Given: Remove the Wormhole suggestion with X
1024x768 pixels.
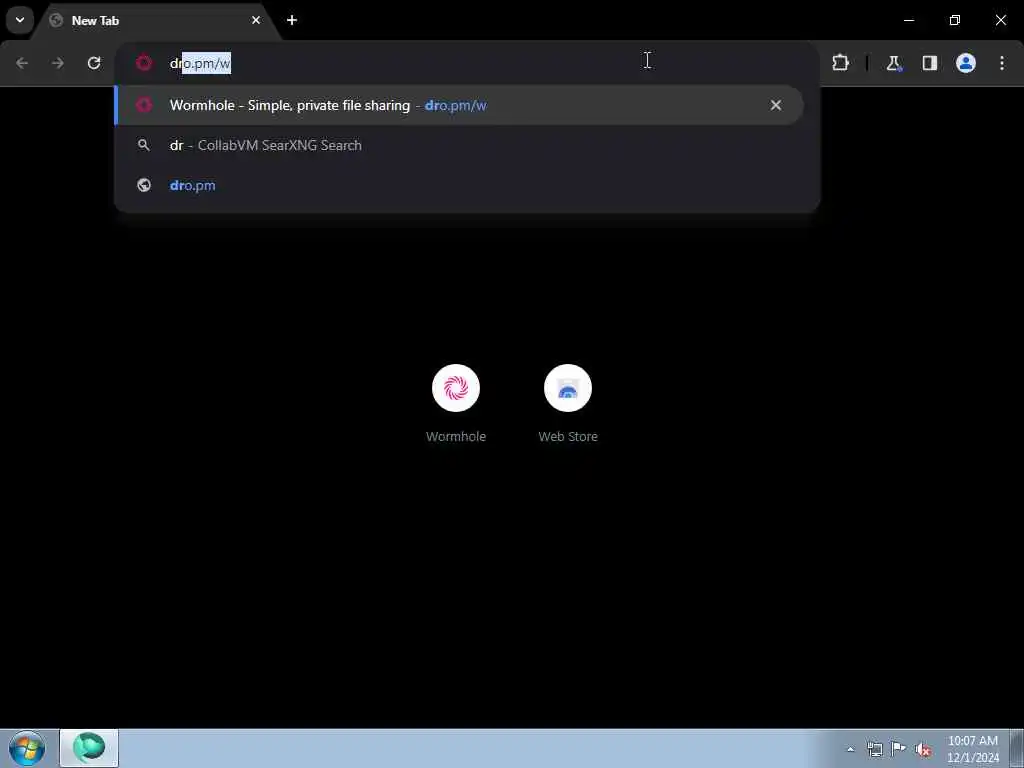Looking at the screenshot, I should (776, 105).
